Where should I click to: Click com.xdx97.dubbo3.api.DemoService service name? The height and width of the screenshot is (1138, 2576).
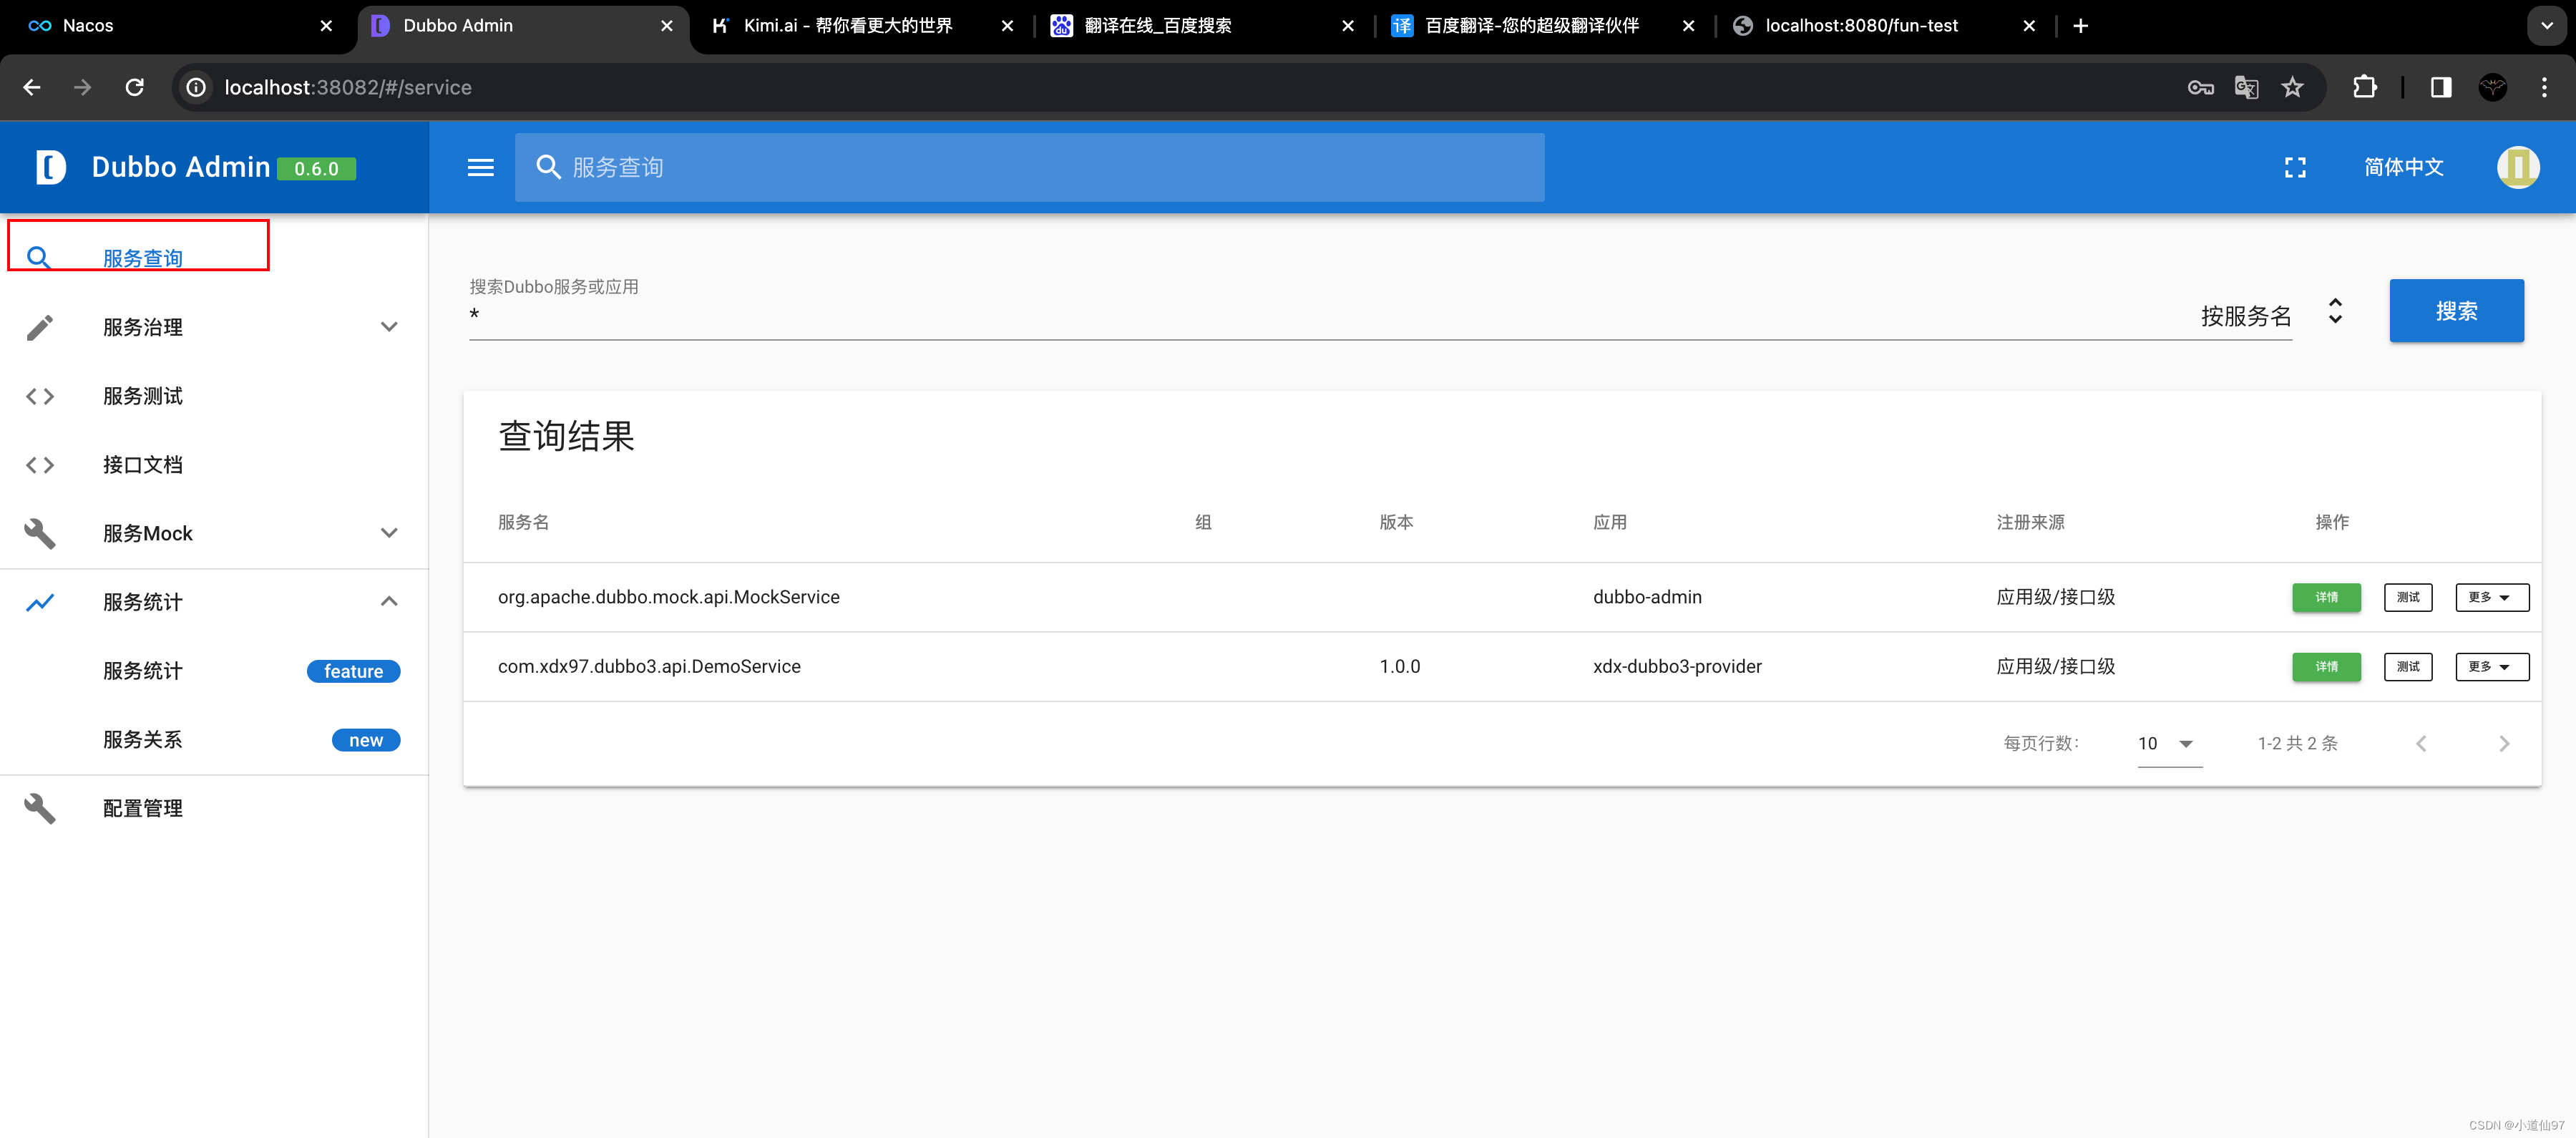tap(649, 667)
